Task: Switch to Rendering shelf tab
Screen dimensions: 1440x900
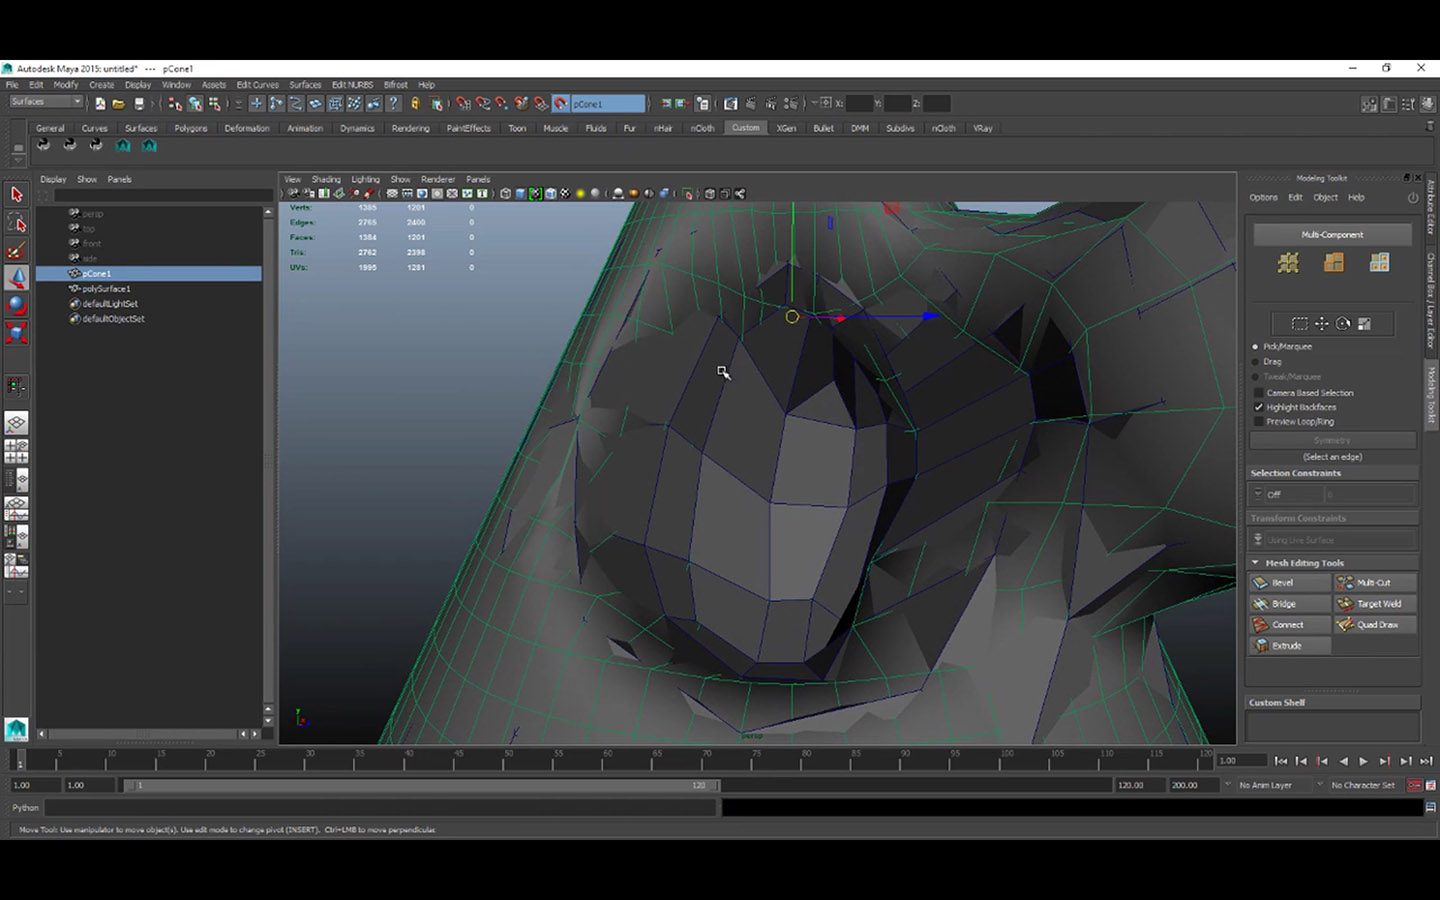Action: (x=410, y=128)
